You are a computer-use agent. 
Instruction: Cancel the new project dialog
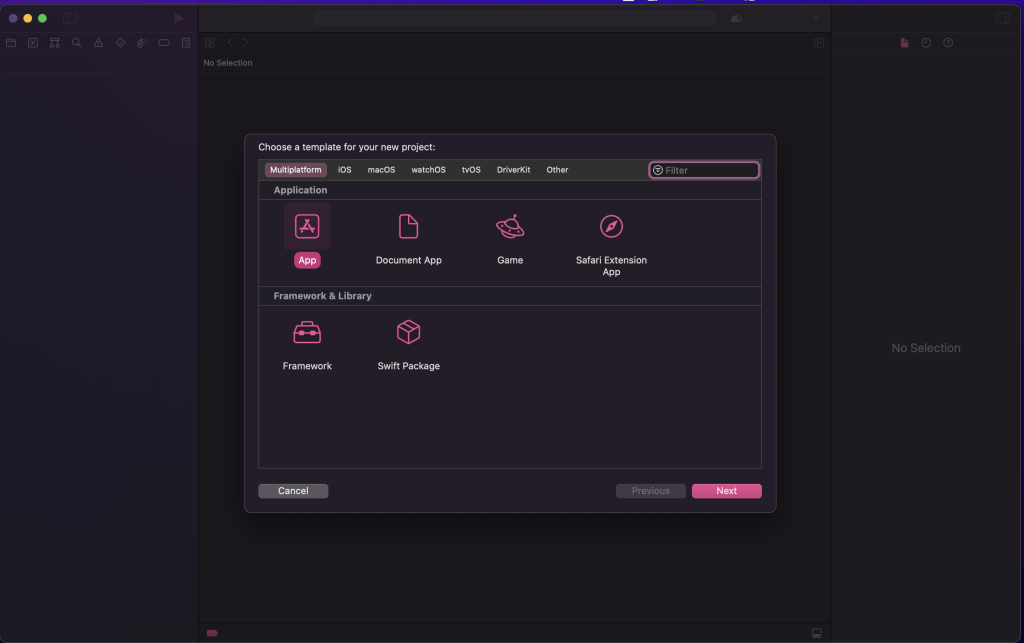pos(293,491)
